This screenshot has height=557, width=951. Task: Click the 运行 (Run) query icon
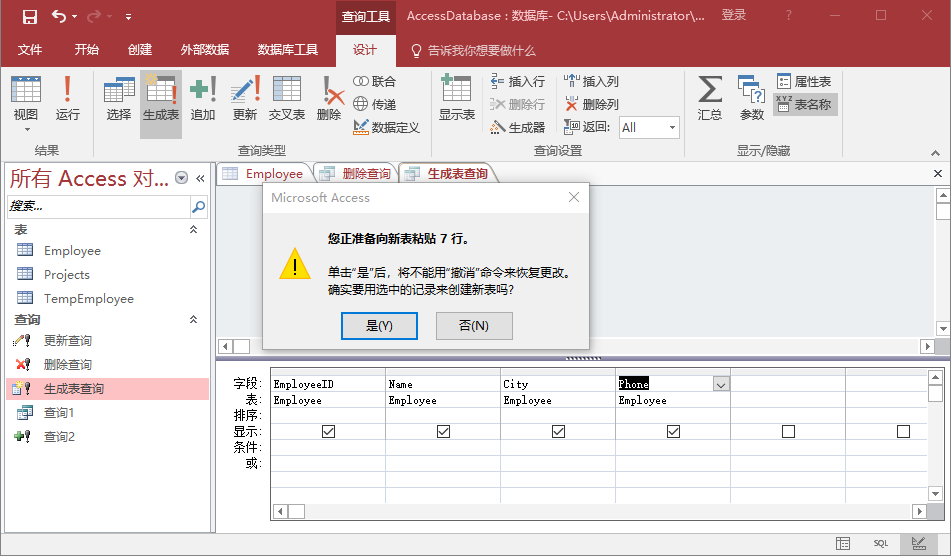pos(67,99)
